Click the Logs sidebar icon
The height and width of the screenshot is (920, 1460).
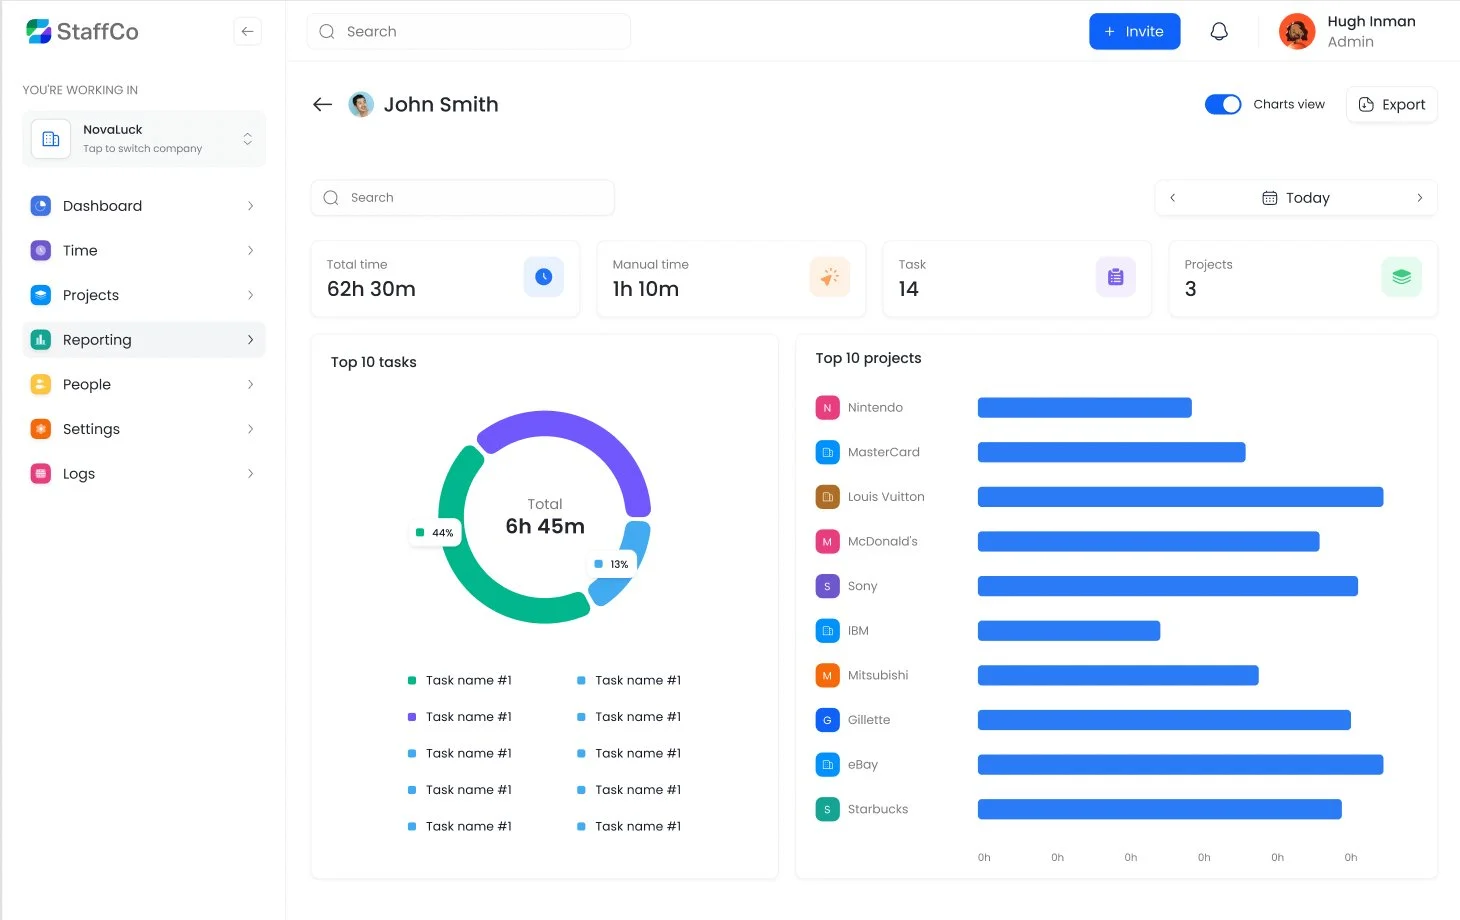(40, 473)
